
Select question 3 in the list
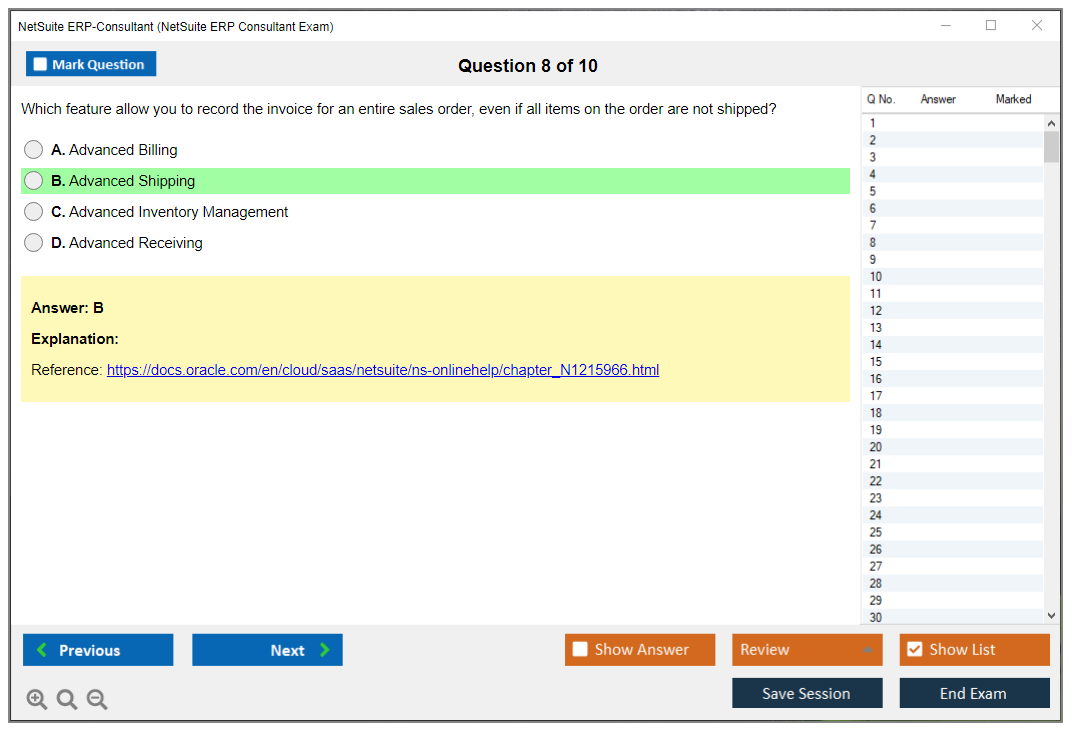952,157
